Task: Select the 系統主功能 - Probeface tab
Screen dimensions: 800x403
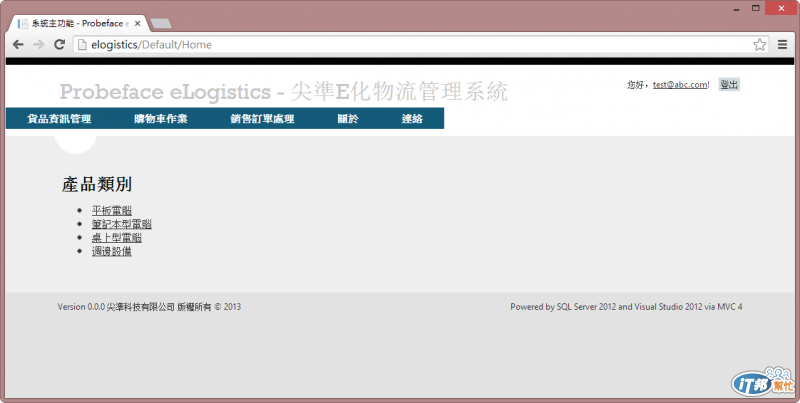Action: (77, 23)
